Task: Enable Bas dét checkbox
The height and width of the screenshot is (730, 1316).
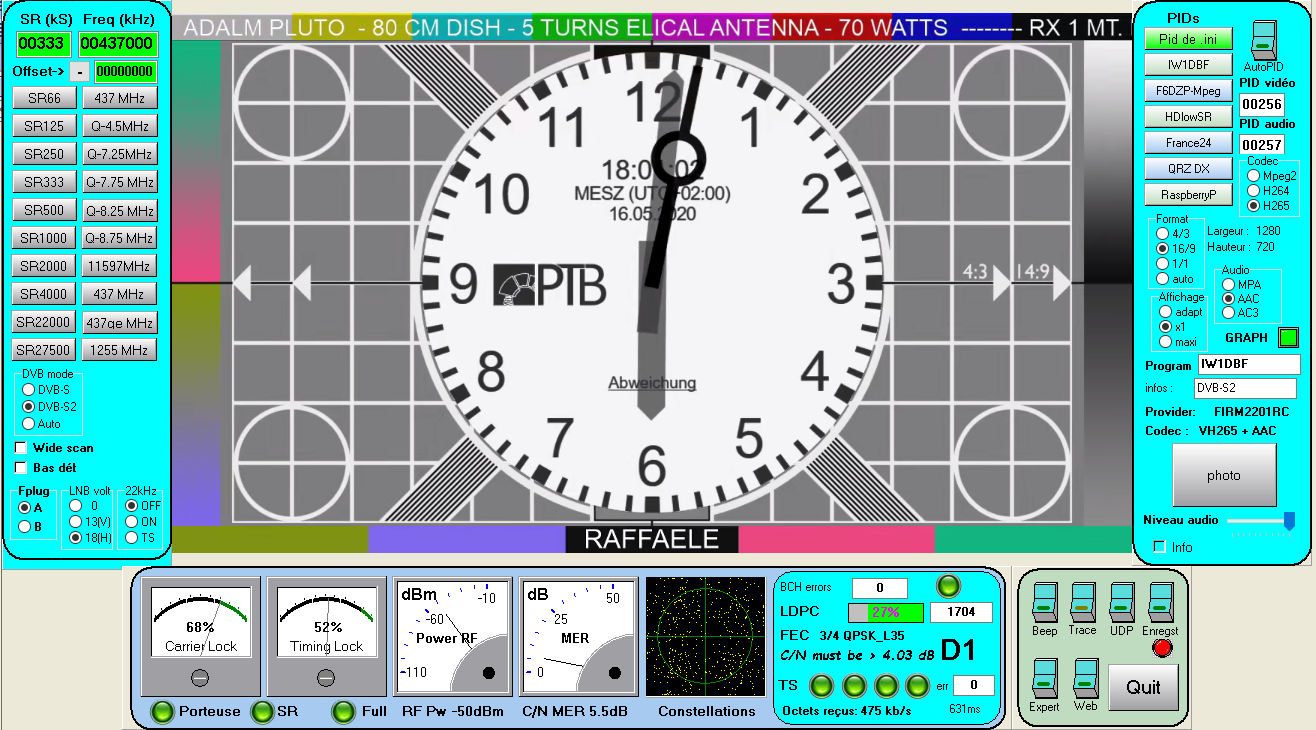Action: click(x=21, y=467)
